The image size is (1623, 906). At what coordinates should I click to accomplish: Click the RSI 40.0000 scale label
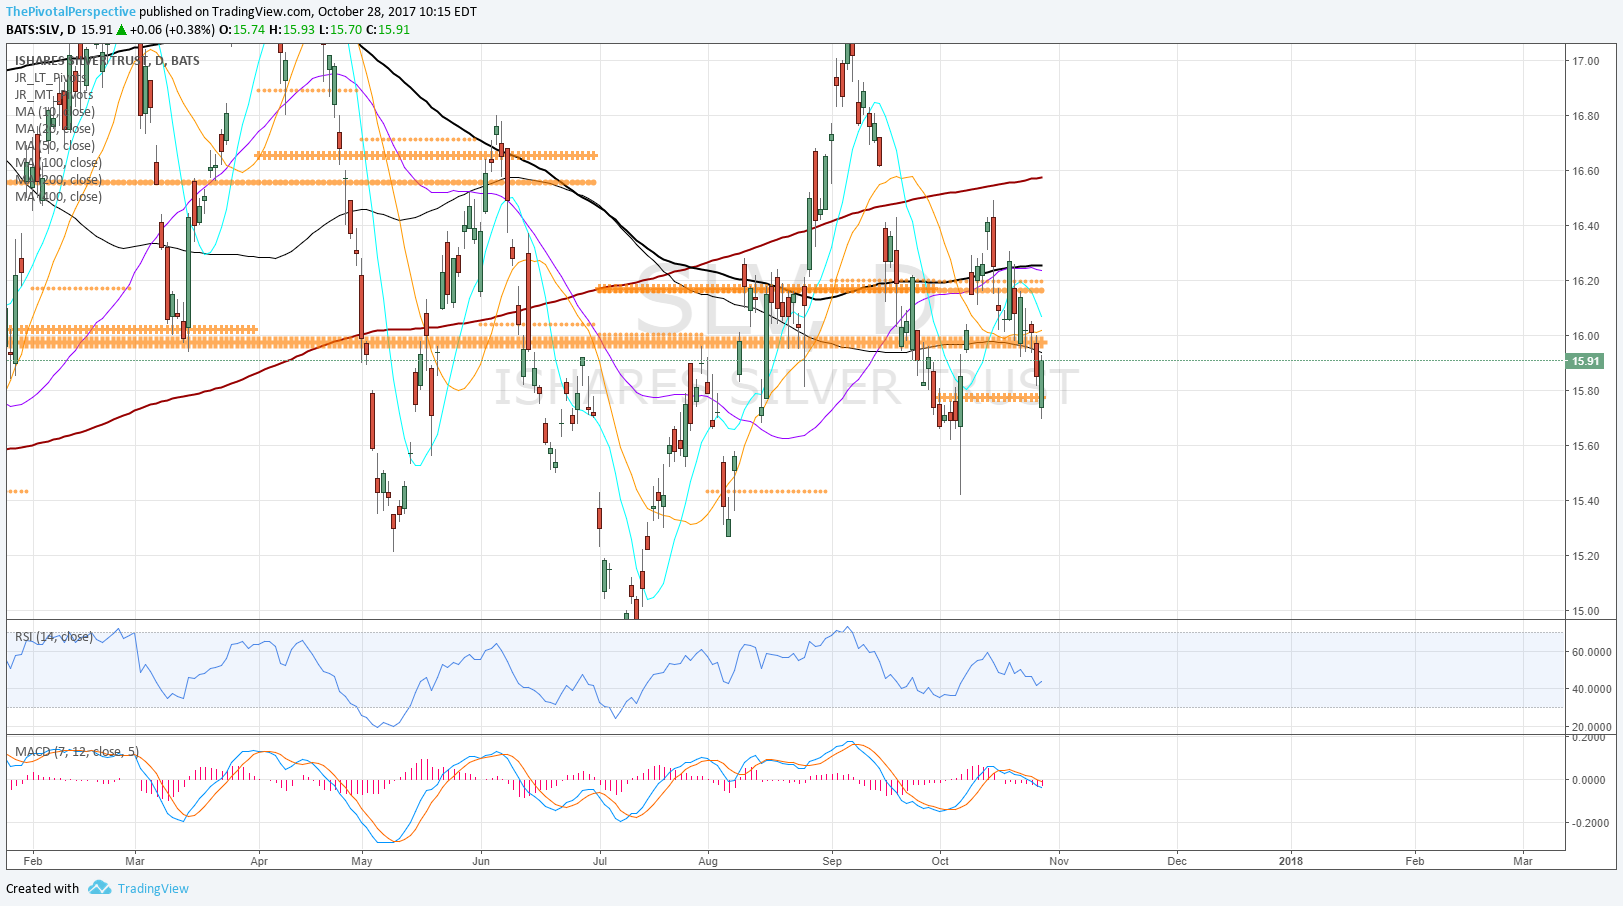click(1591, 689)
